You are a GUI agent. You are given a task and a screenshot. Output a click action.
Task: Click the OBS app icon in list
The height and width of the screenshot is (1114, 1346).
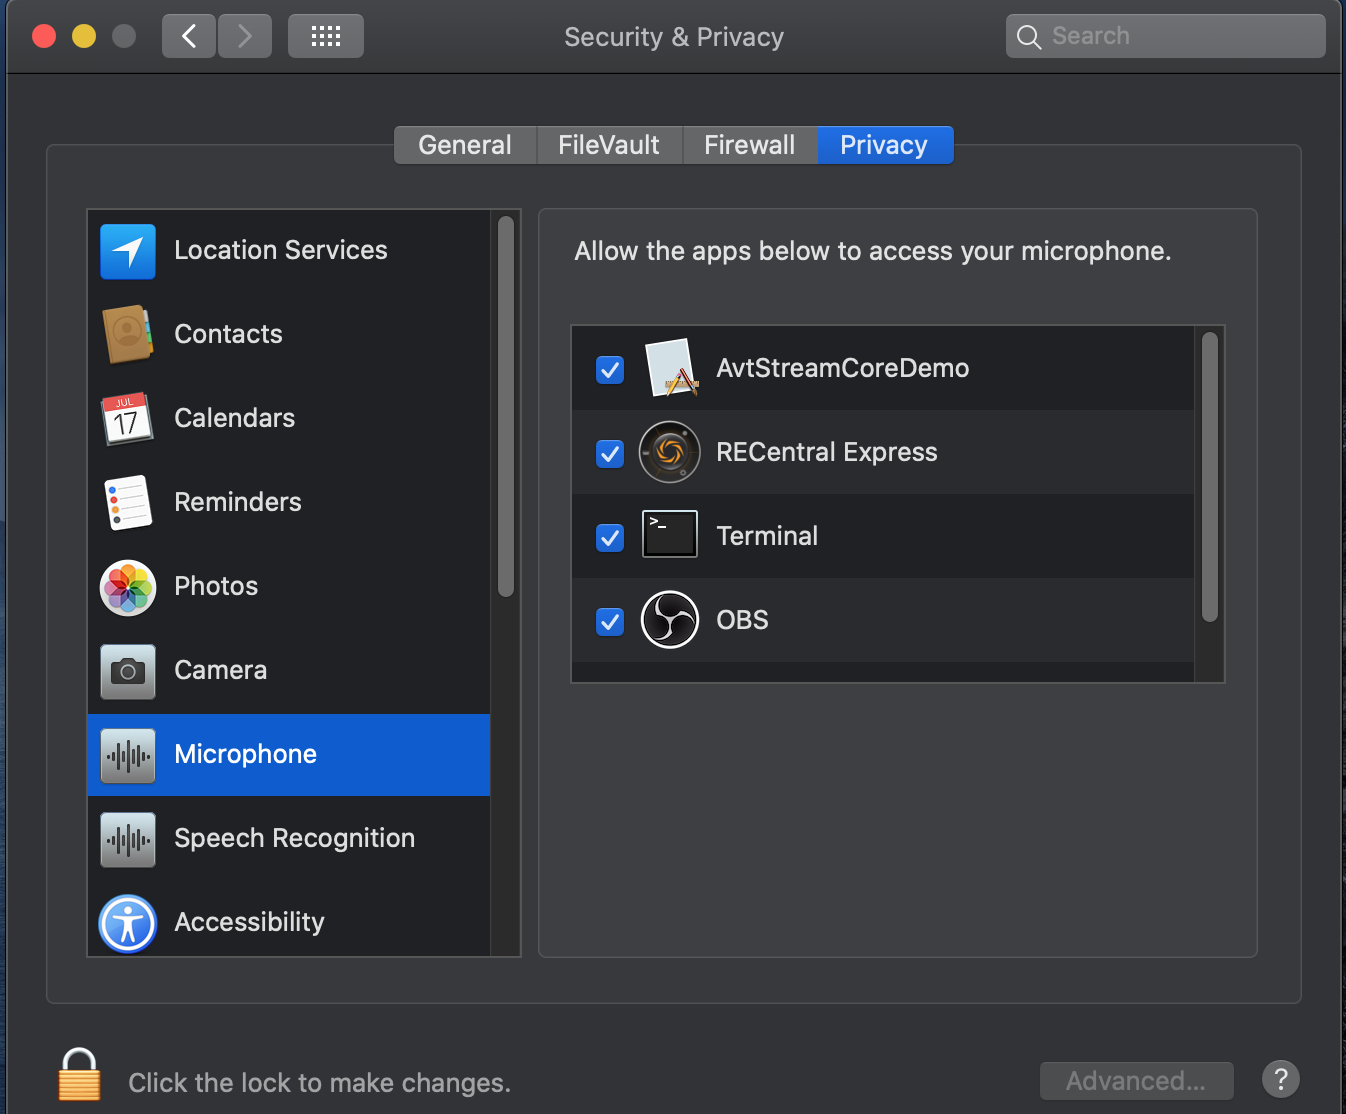(x=669, y=619)
